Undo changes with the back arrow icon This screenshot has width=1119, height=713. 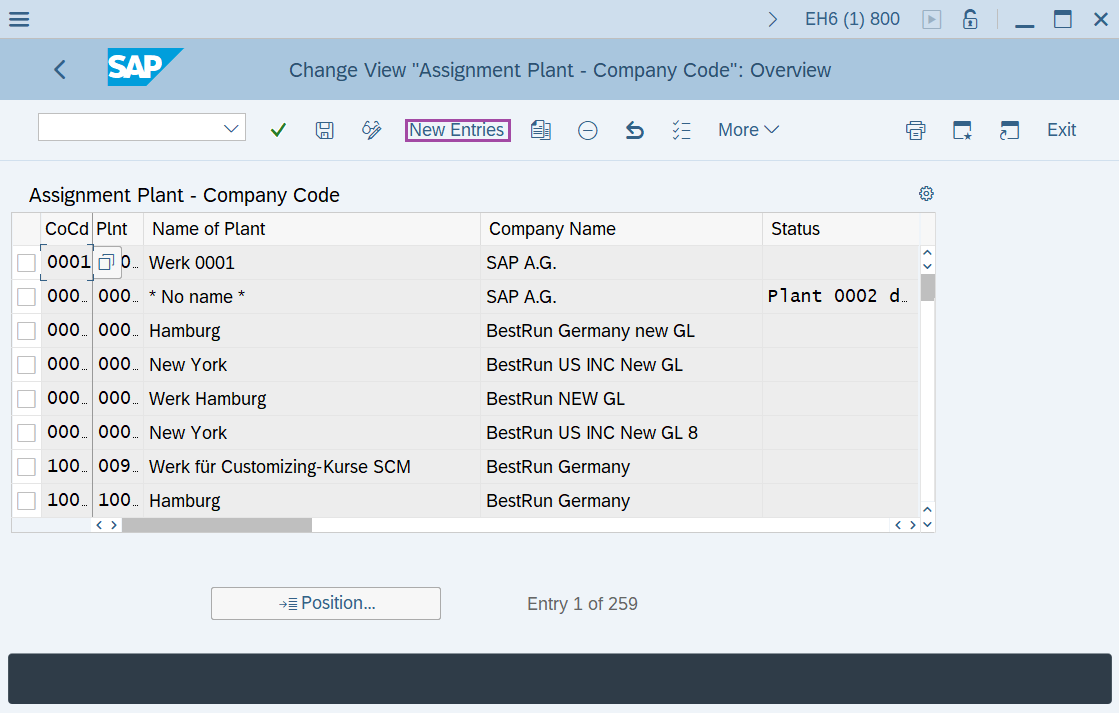(x=634, y=130)
